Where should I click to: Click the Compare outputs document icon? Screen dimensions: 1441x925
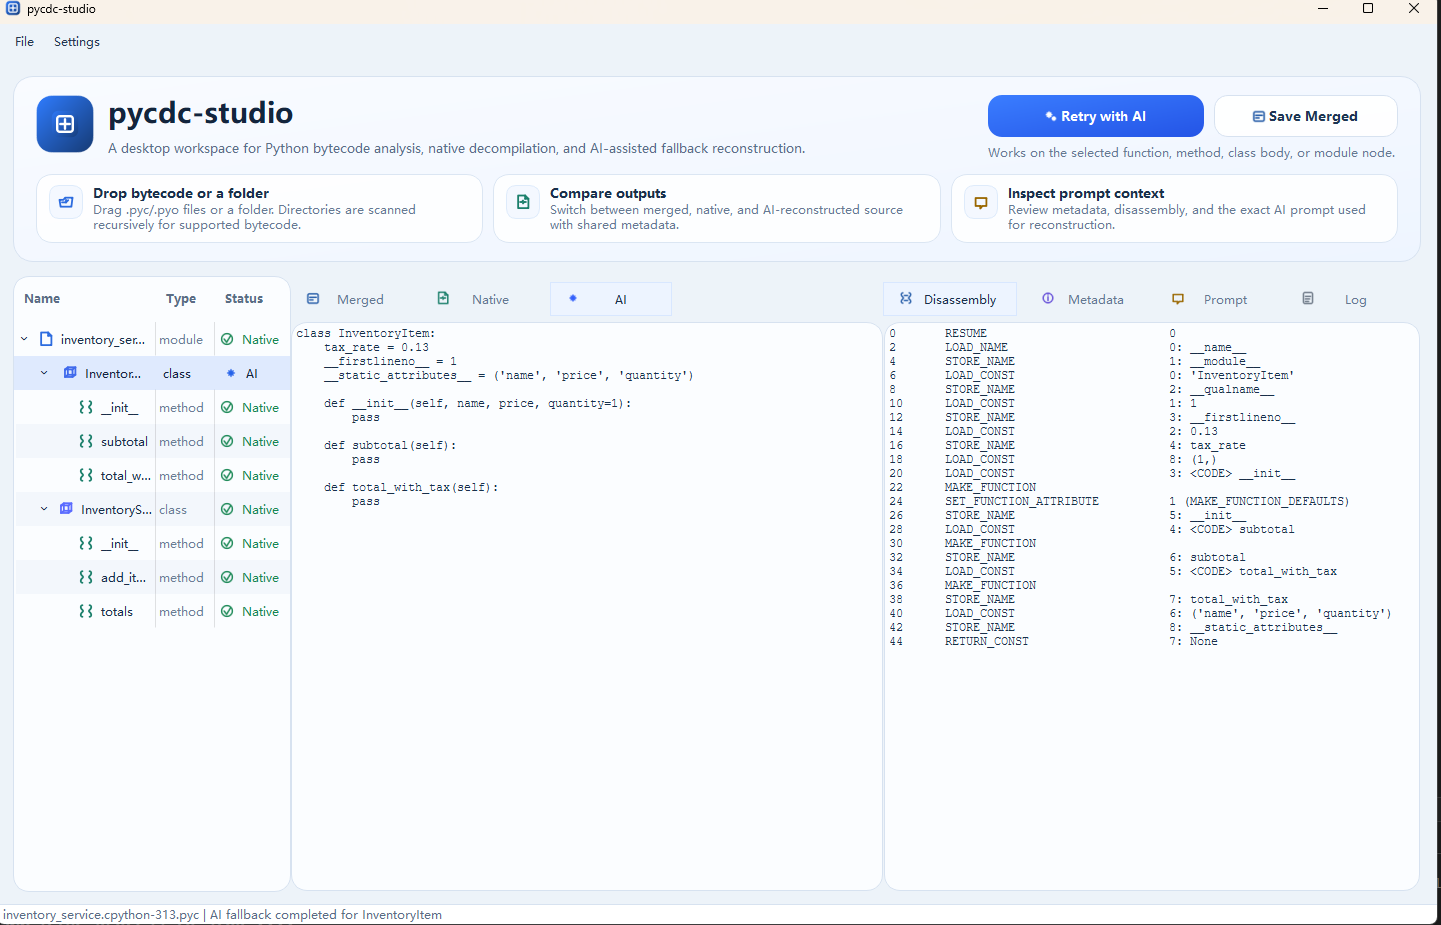coord(523,202)
